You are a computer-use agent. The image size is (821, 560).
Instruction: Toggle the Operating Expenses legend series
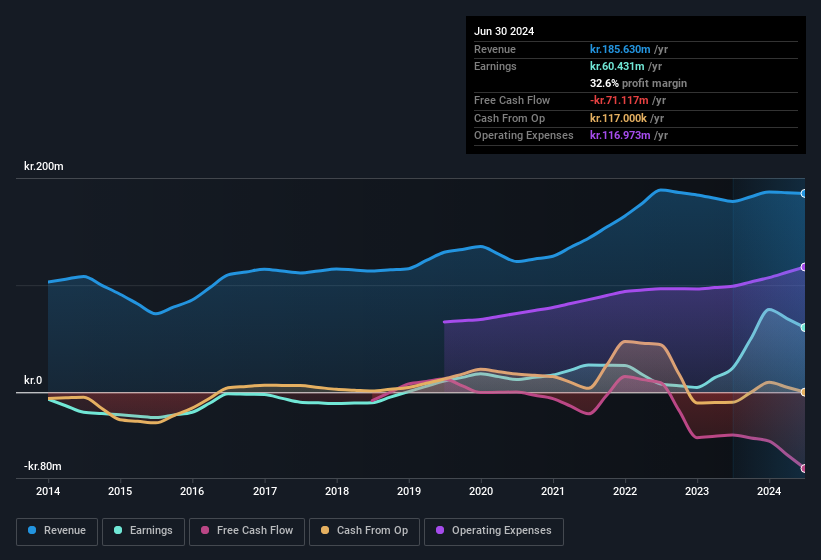pos(493,531)
